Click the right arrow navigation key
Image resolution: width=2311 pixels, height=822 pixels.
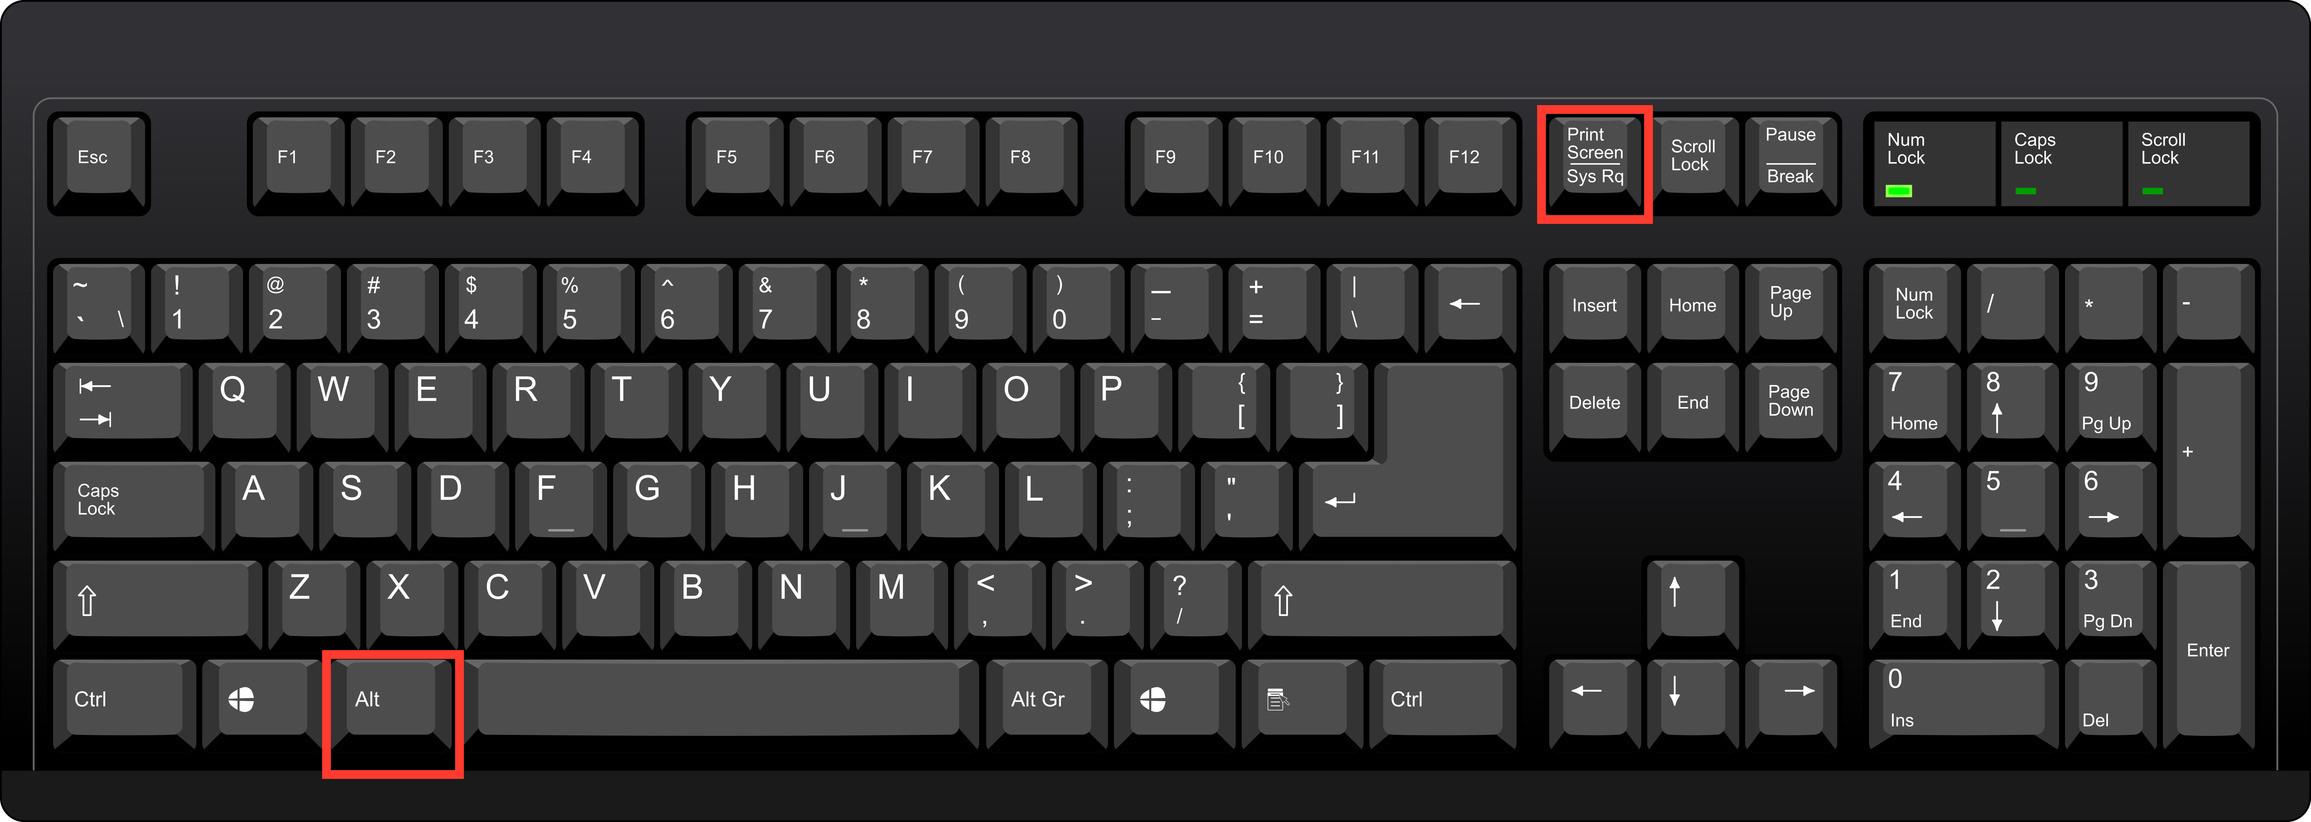tap(1790, 703)
